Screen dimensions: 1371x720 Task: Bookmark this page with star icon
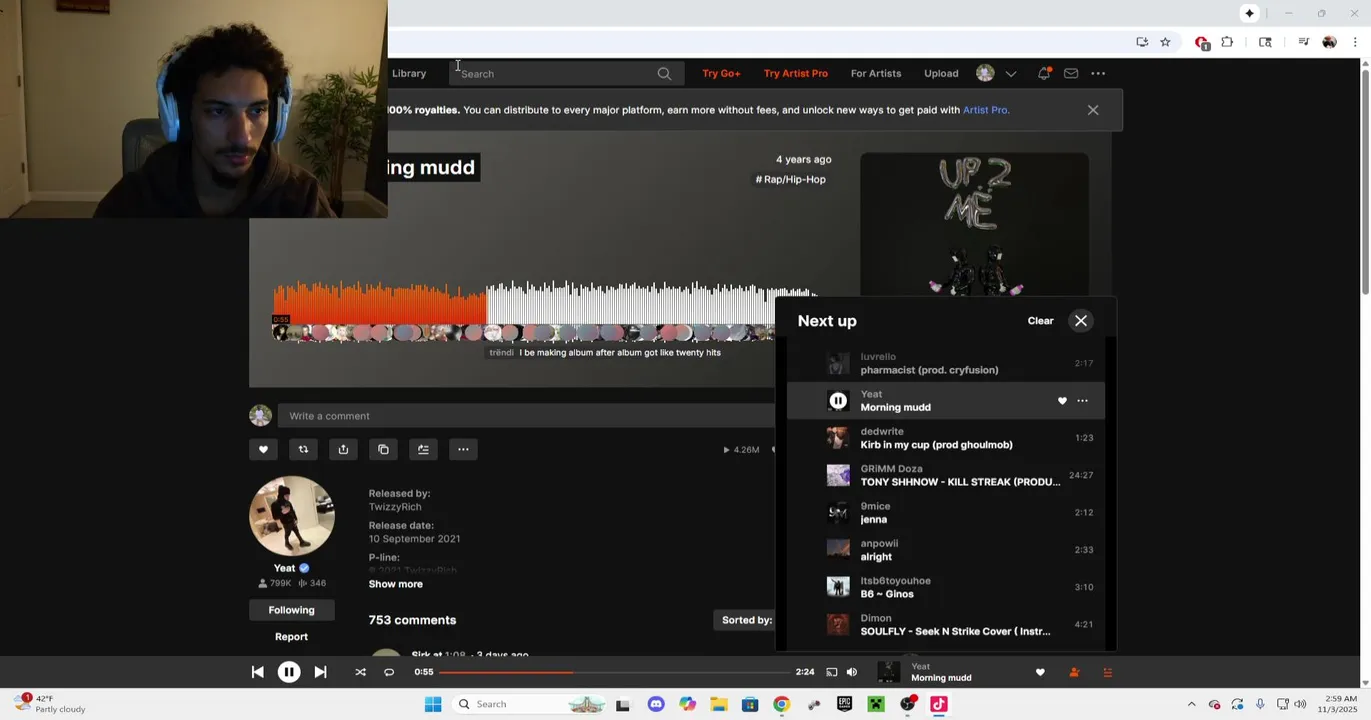coord(1165,42)
